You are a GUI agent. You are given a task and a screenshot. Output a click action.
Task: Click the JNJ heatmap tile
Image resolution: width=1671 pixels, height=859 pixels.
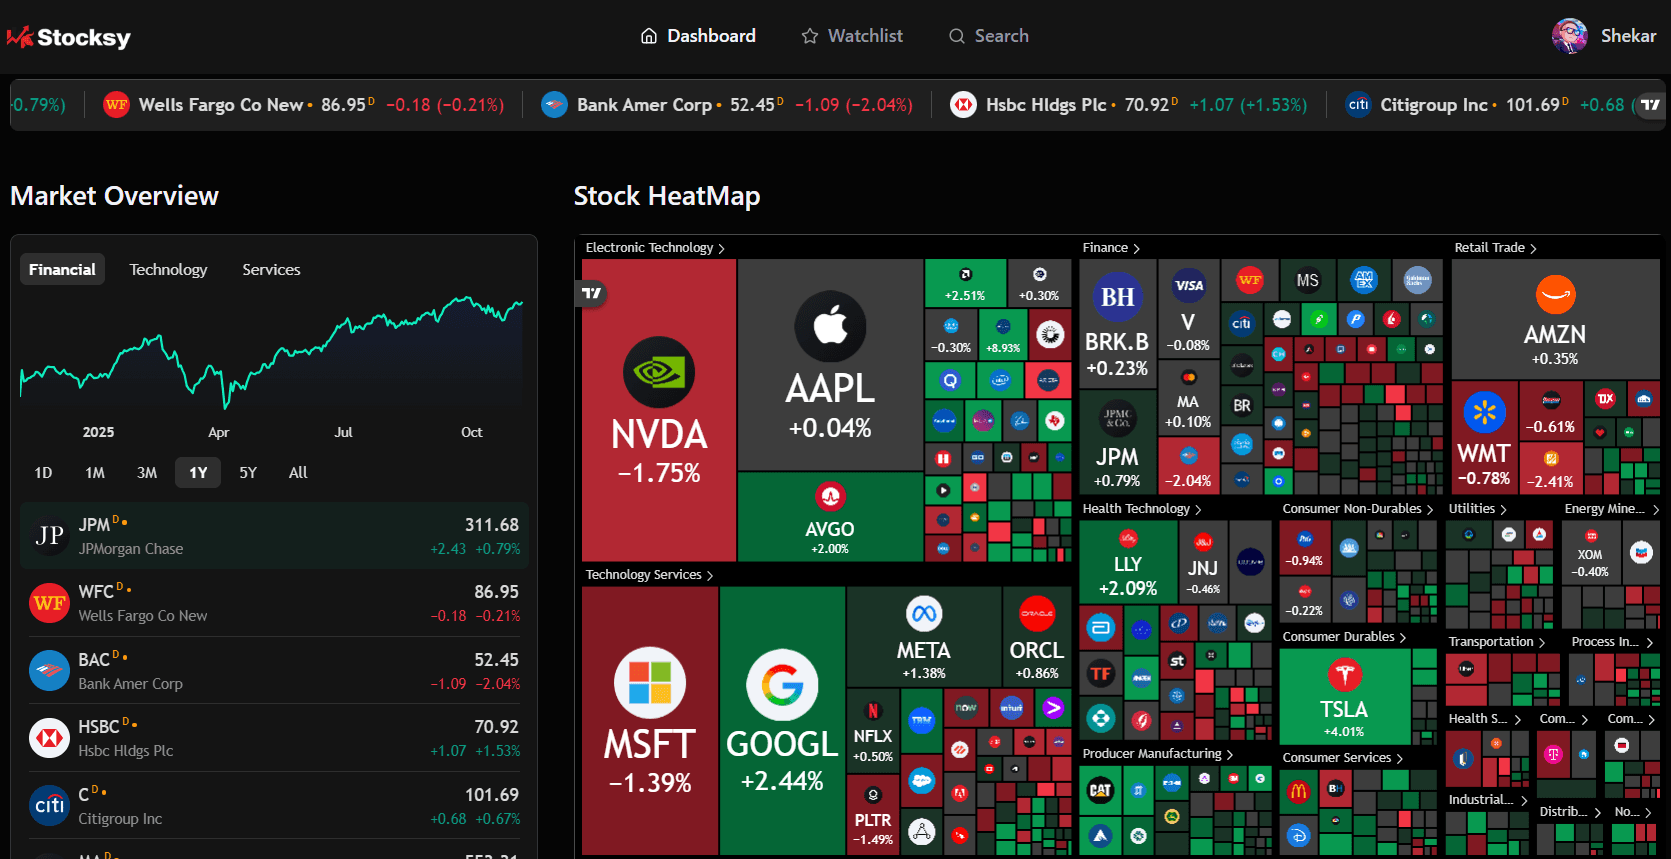click(1203, 562)
